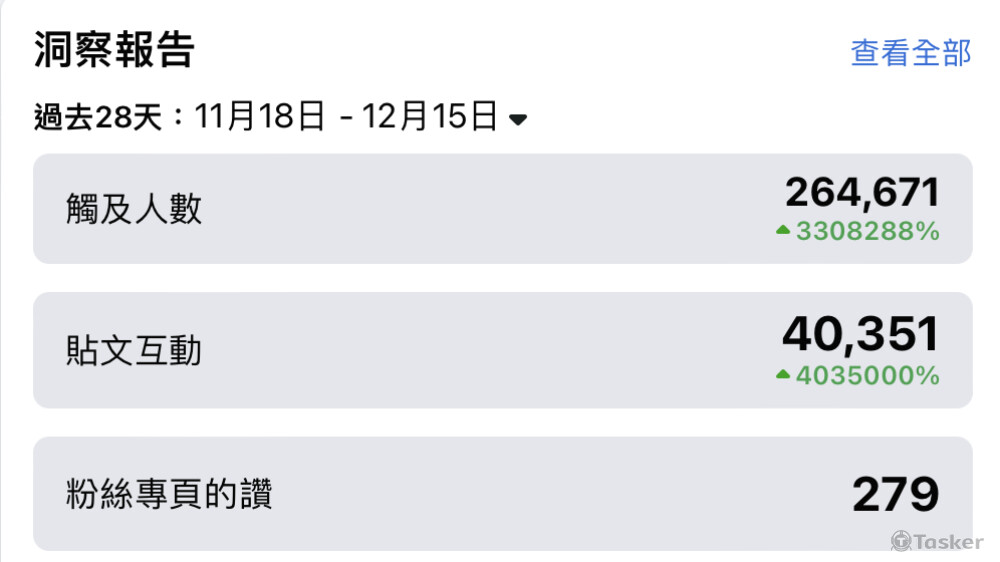Click the 279 page likes number
This screenshot has height=562, width=1000.
coord(895,494)
